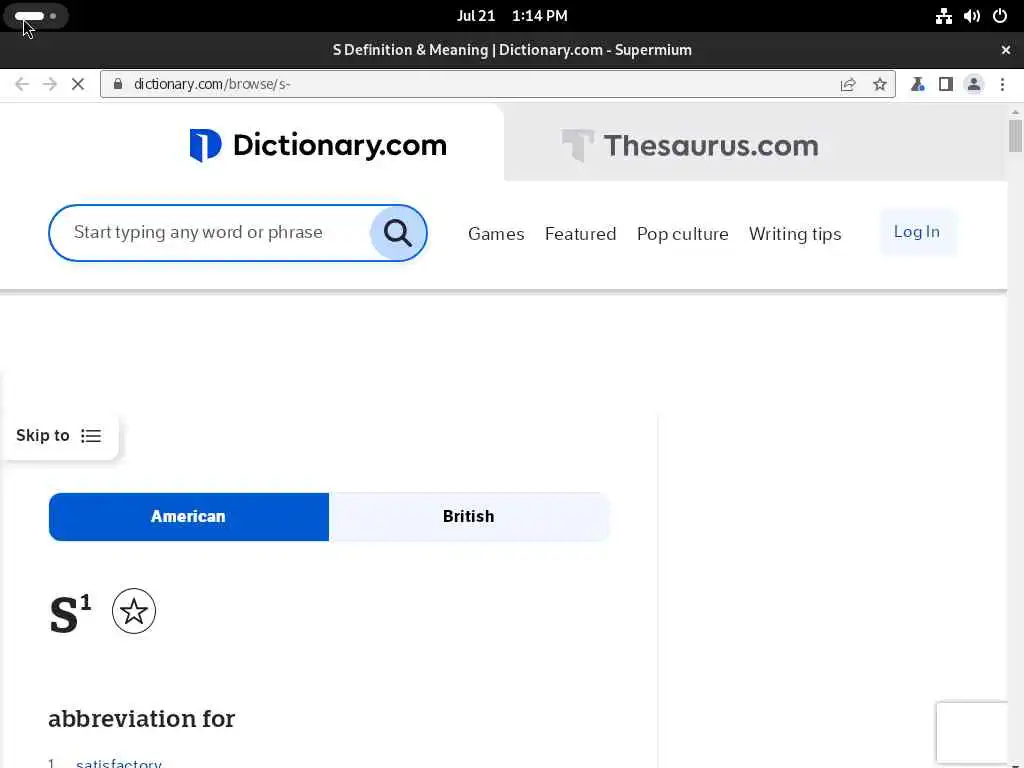The image size is (1024, 768).
Task: Close the Supermium browser window
Action: coord(1006,50)
